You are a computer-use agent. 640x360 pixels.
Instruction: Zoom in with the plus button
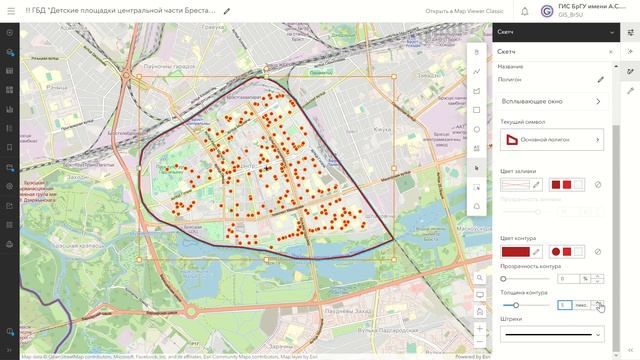pyautogui.click(x=480, y=329)
